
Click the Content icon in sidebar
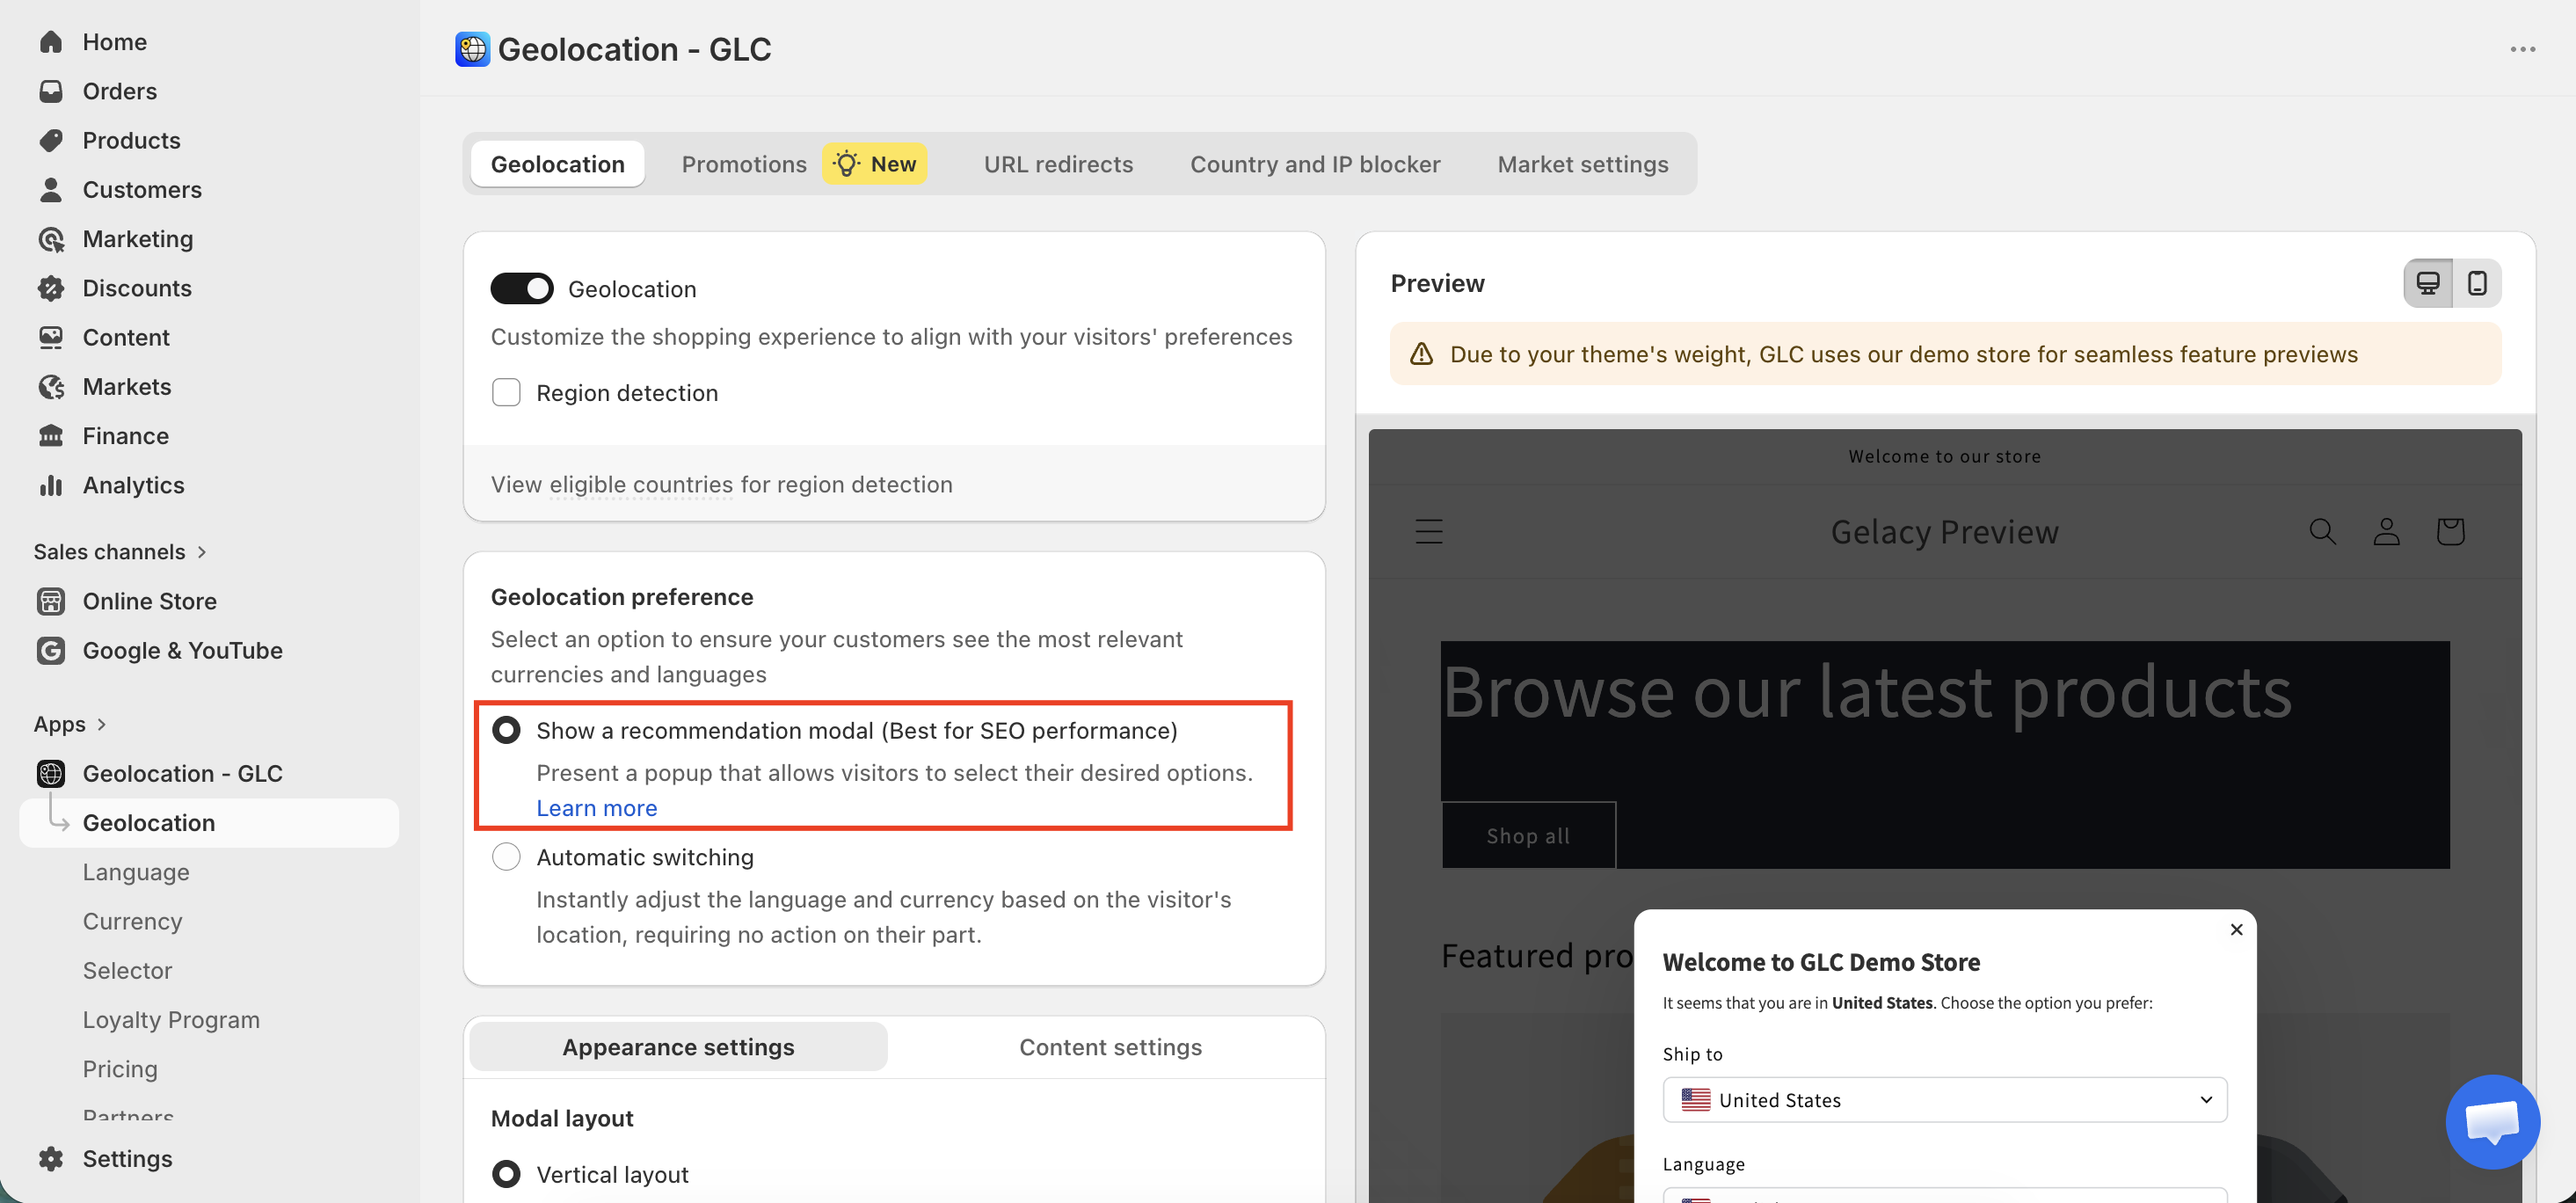coord(51,337)
